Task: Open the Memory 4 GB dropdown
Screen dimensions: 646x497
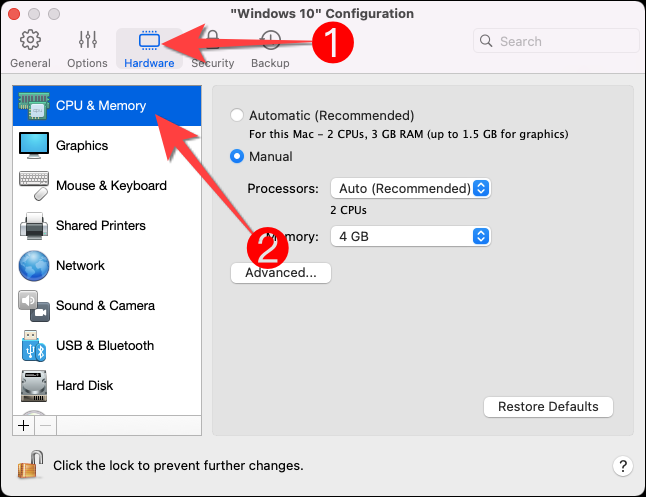Action: (410, 236)
